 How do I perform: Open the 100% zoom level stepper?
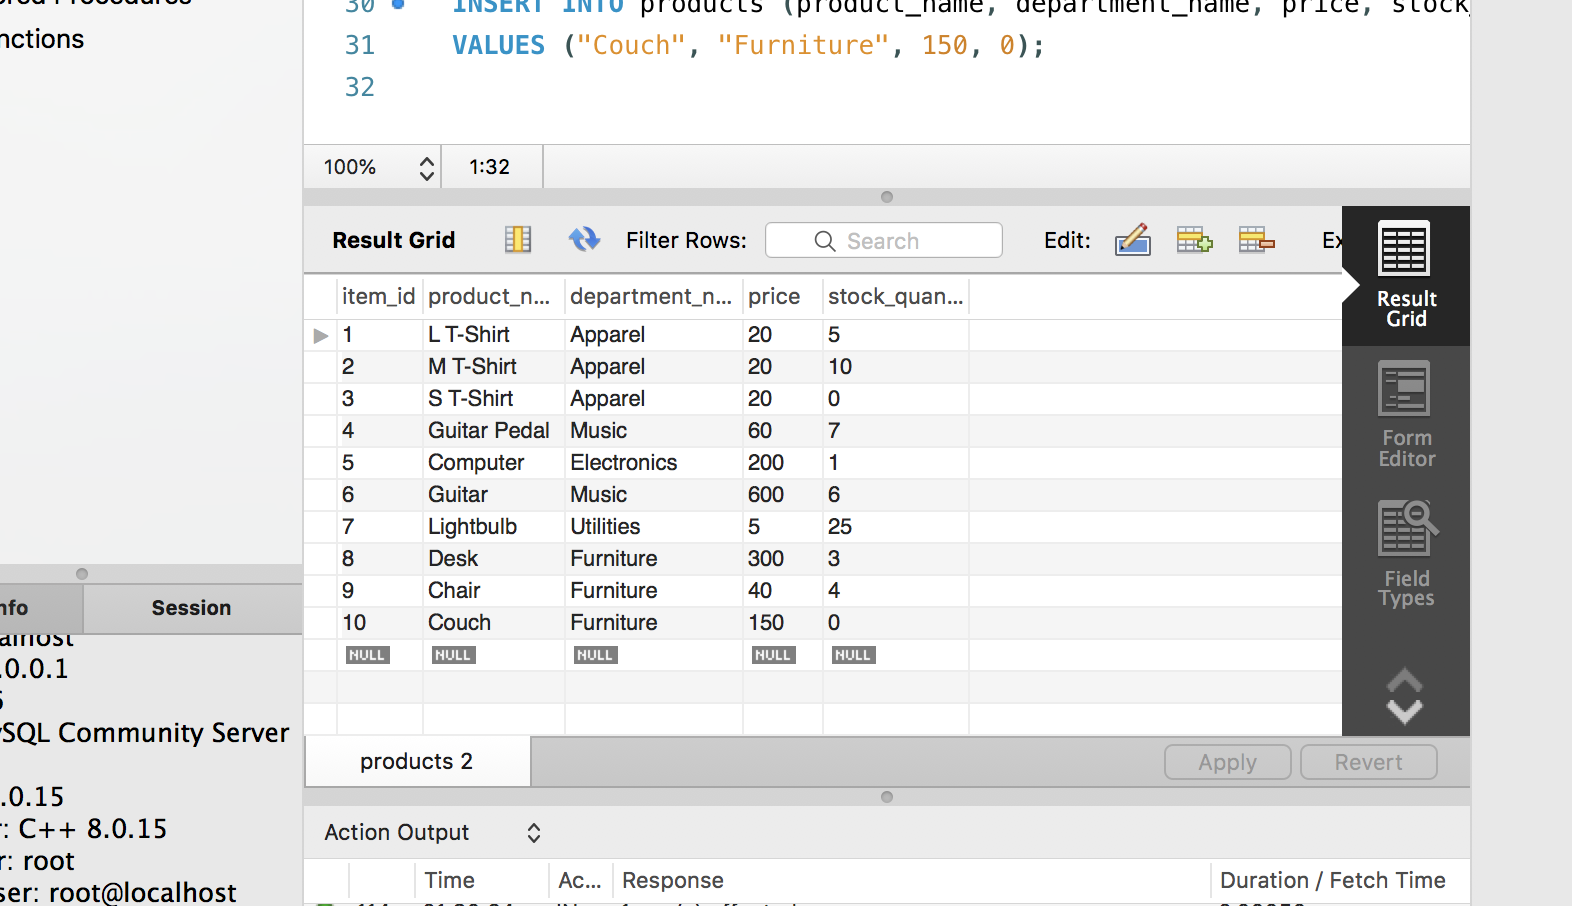427,167
